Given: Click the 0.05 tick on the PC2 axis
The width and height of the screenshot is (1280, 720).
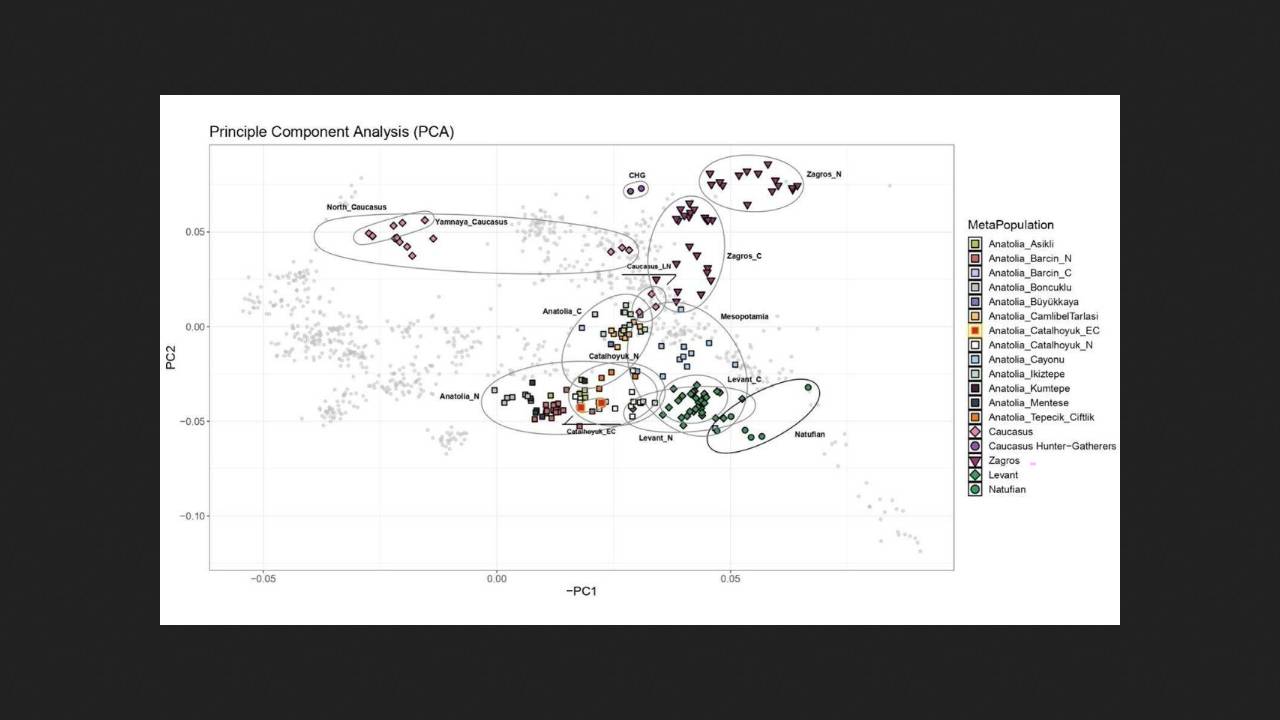Looking at the screenshot, I should tap(197, 231).
